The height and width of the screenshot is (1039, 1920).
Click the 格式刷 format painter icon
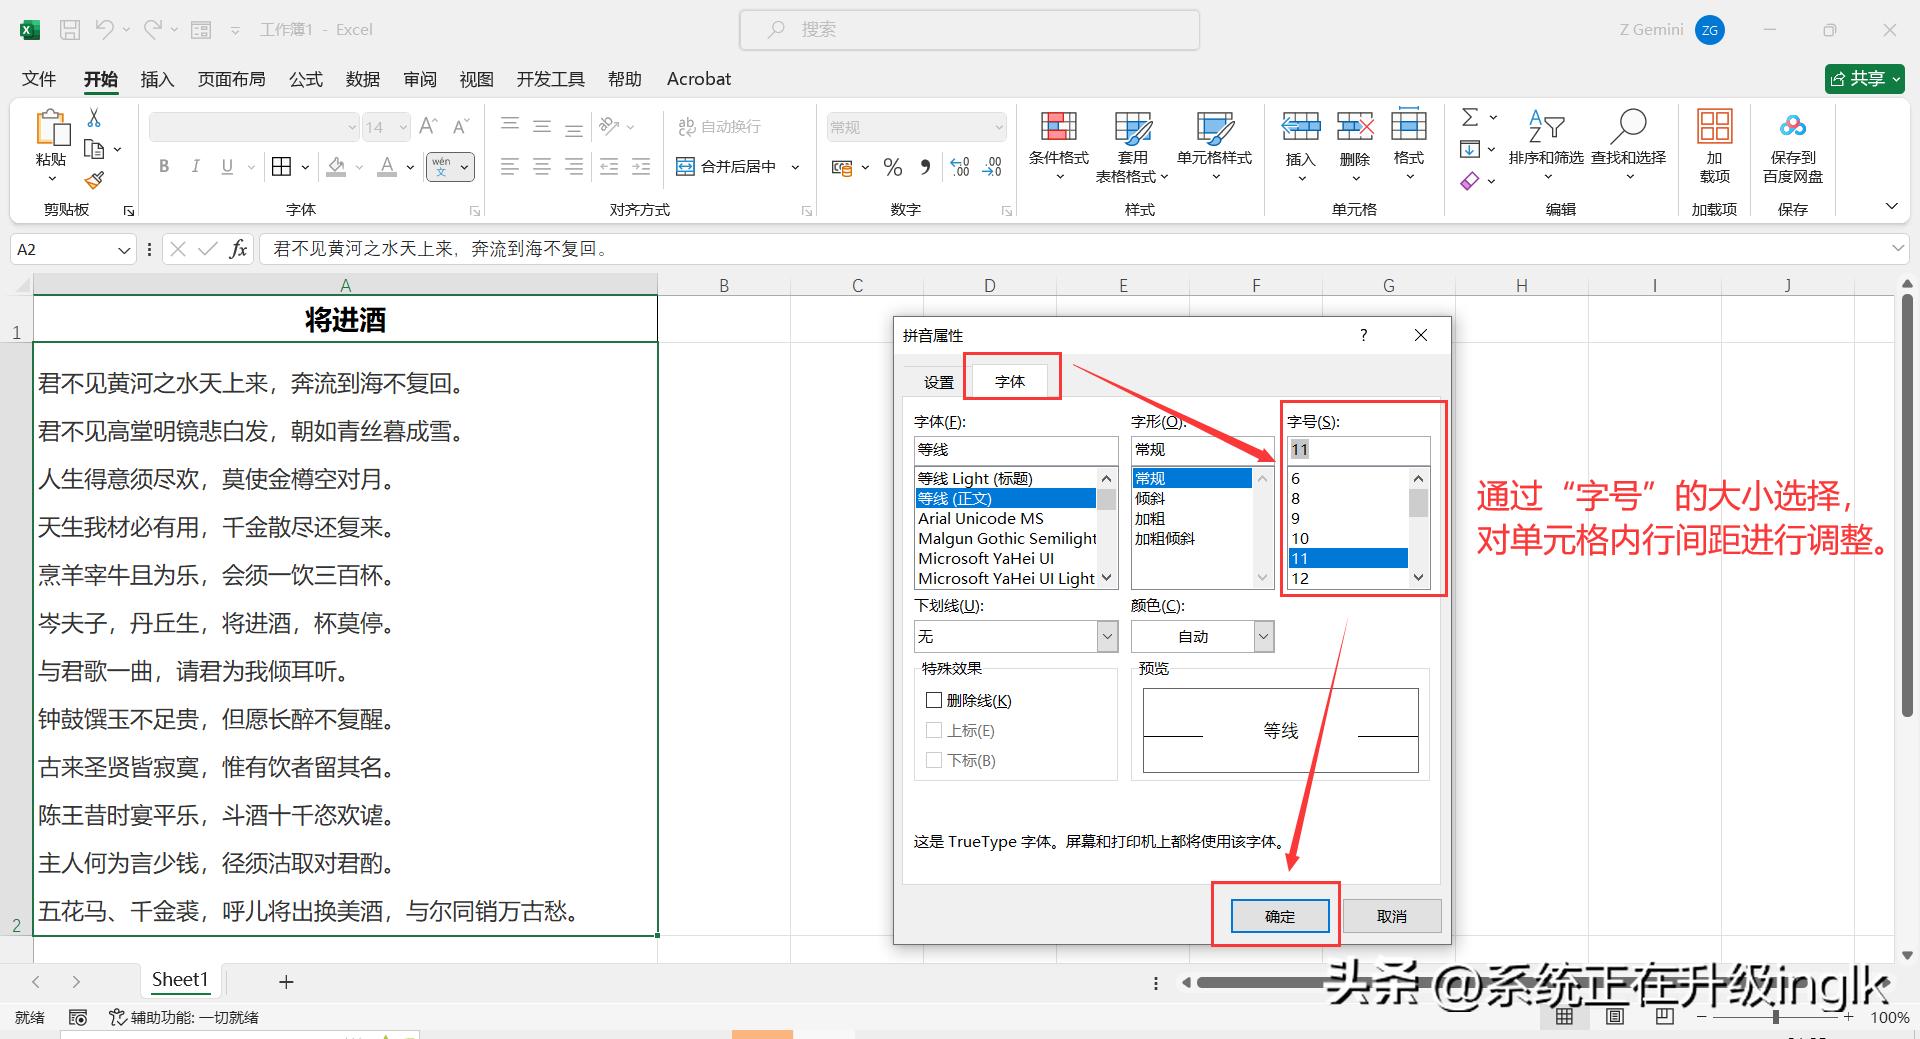[x=95, y=180]
